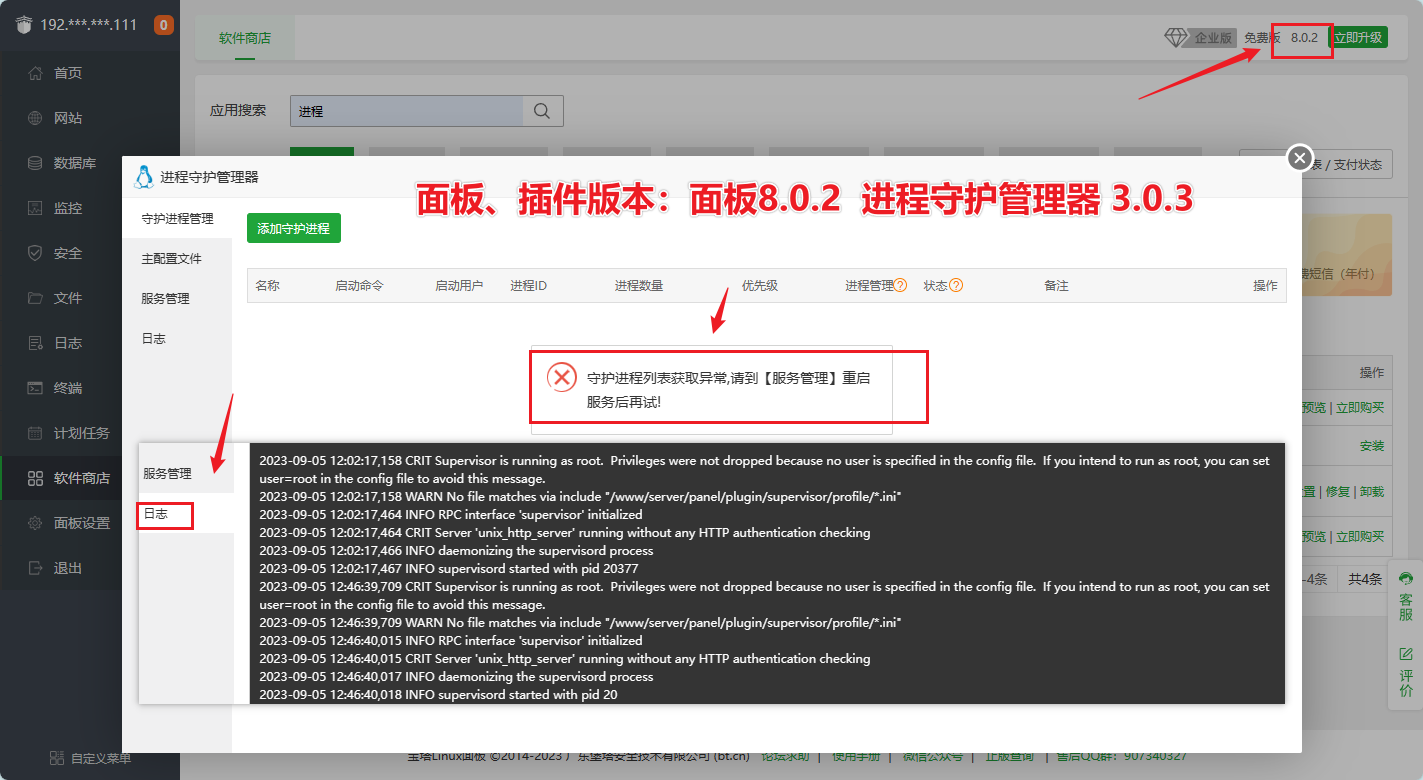
Task: Click the 卸载 link in the background list
Action: pos(1372,491)
